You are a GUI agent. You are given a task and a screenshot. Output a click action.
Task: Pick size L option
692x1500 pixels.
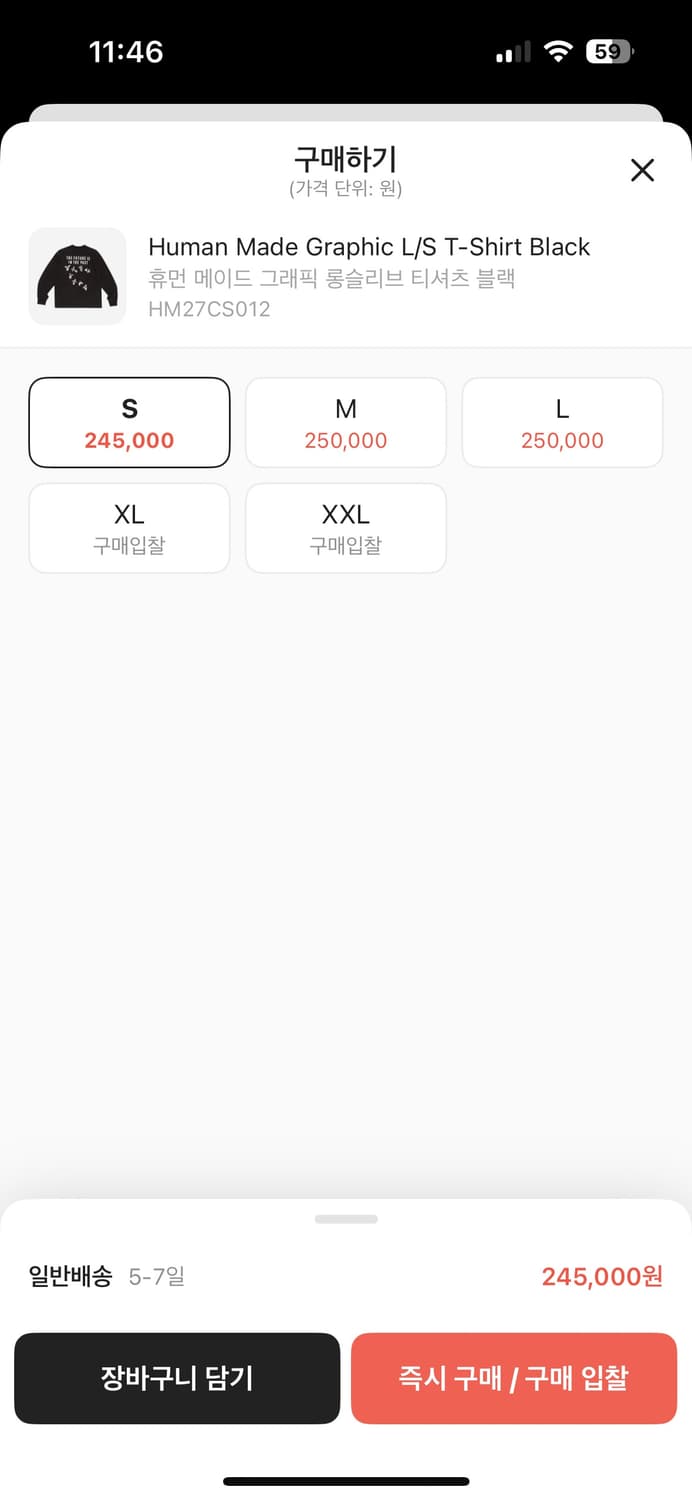point(562,423)
